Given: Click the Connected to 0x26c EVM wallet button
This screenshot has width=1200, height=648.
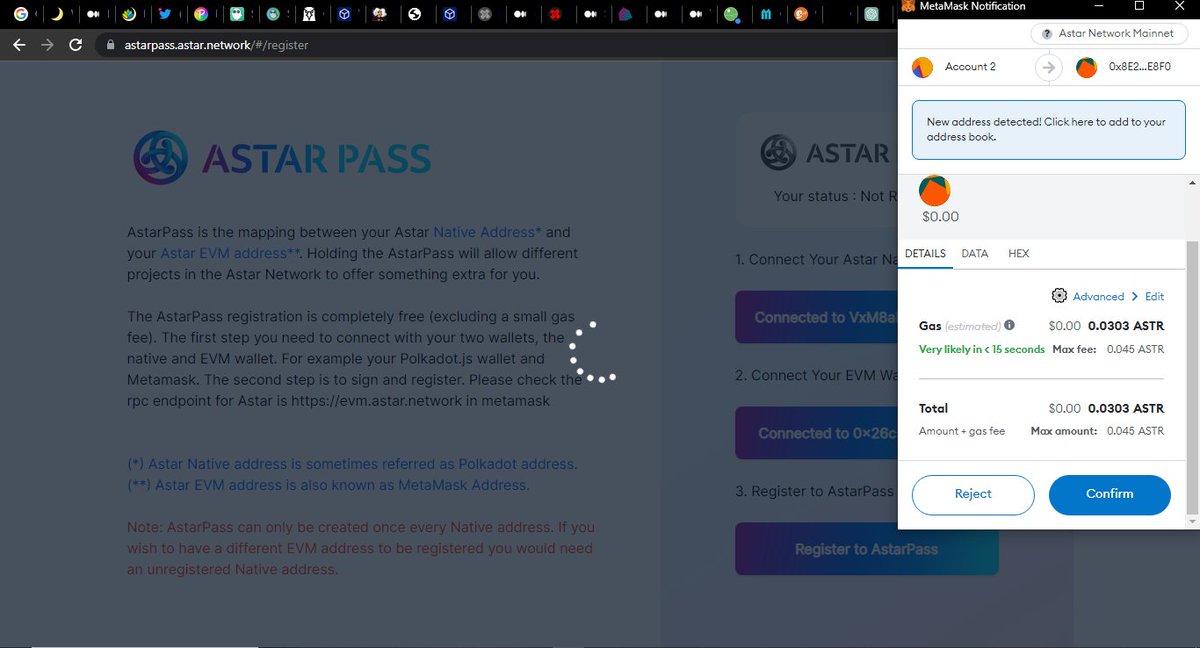Looking at the screenshot, I should (x=816, y=433).
